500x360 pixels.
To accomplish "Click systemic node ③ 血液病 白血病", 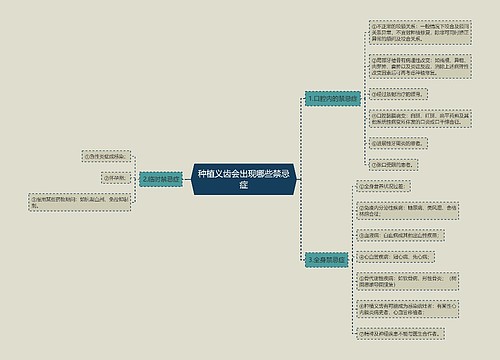I will coord(400,235).
